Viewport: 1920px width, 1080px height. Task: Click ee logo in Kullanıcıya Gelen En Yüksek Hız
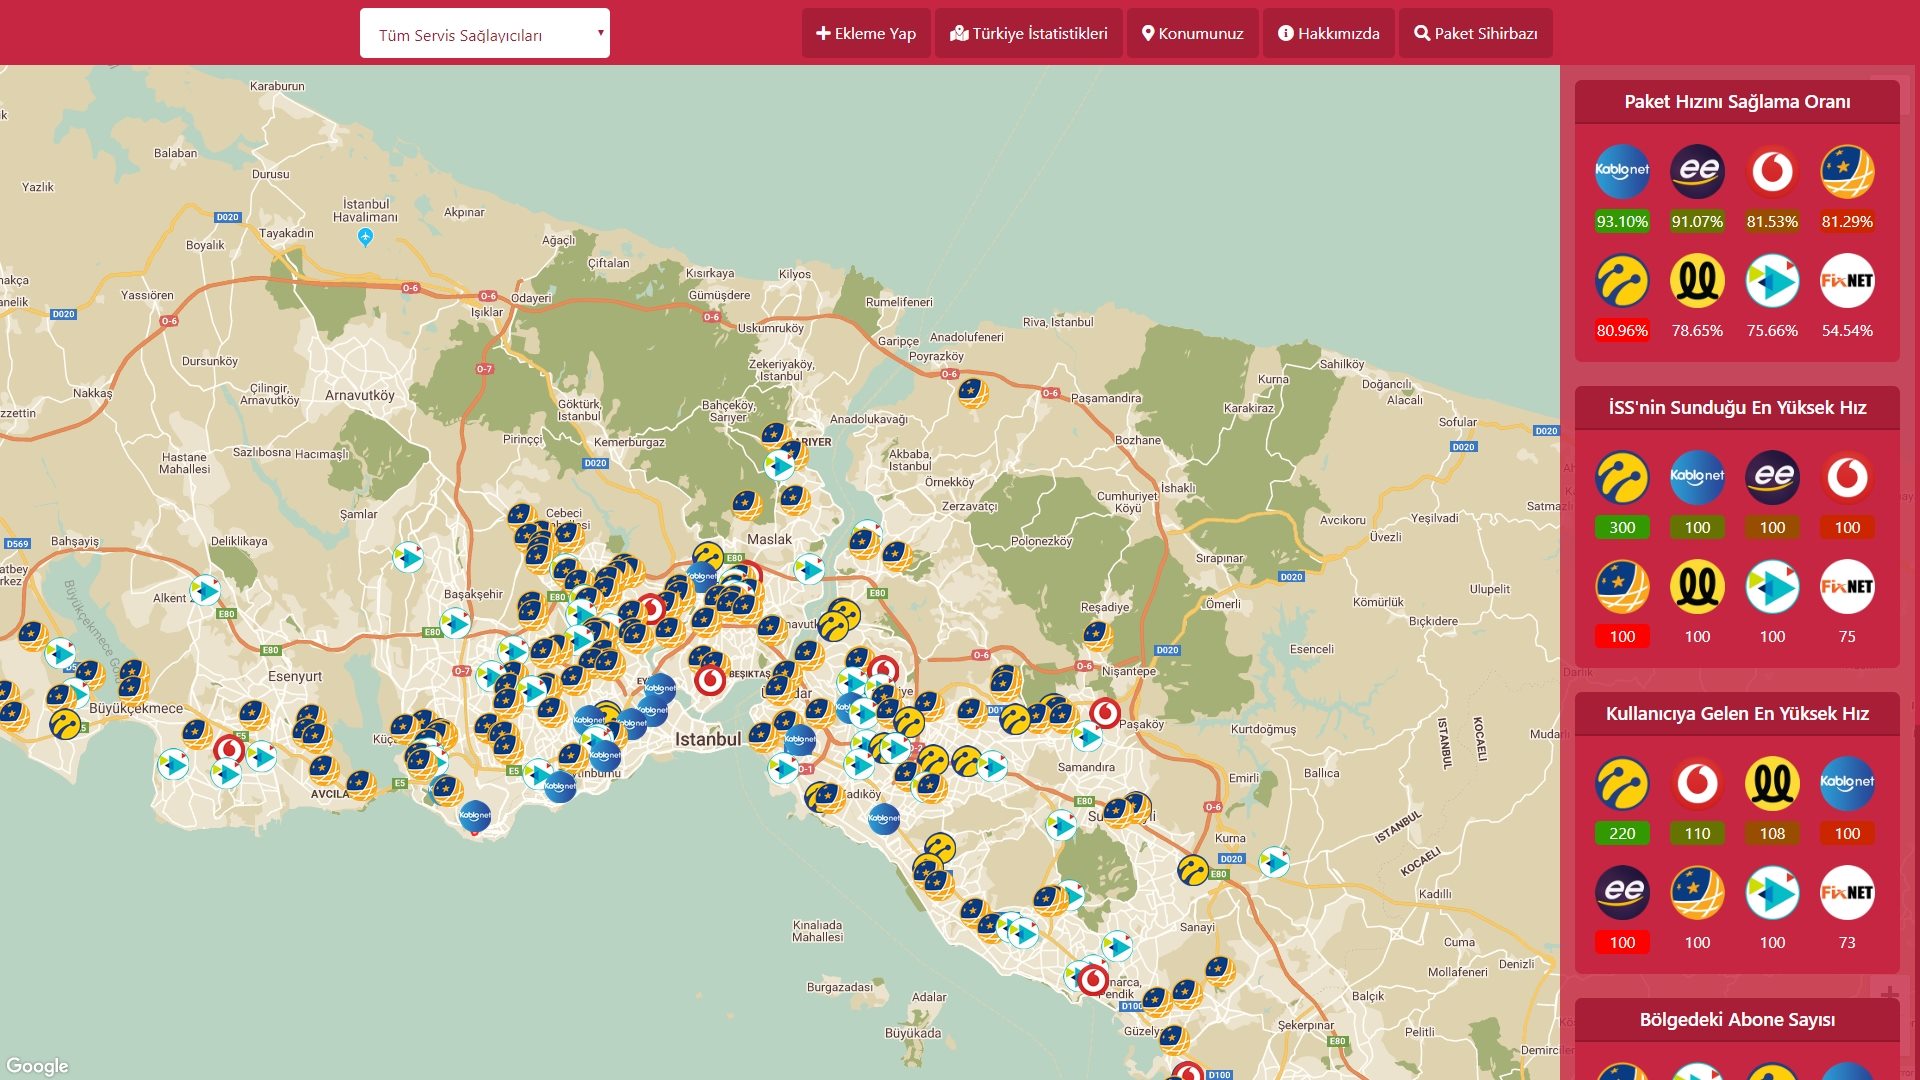(1622, 893)
